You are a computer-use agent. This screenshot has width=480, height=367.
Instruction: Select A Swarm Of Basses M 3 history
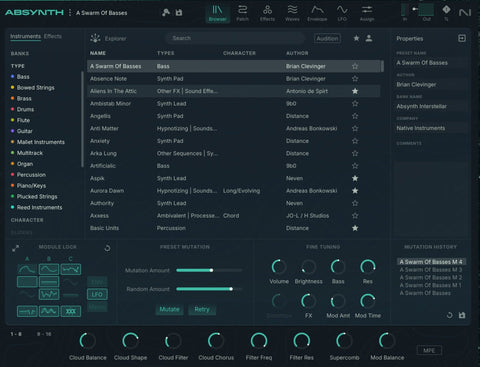tap(431, 270)
